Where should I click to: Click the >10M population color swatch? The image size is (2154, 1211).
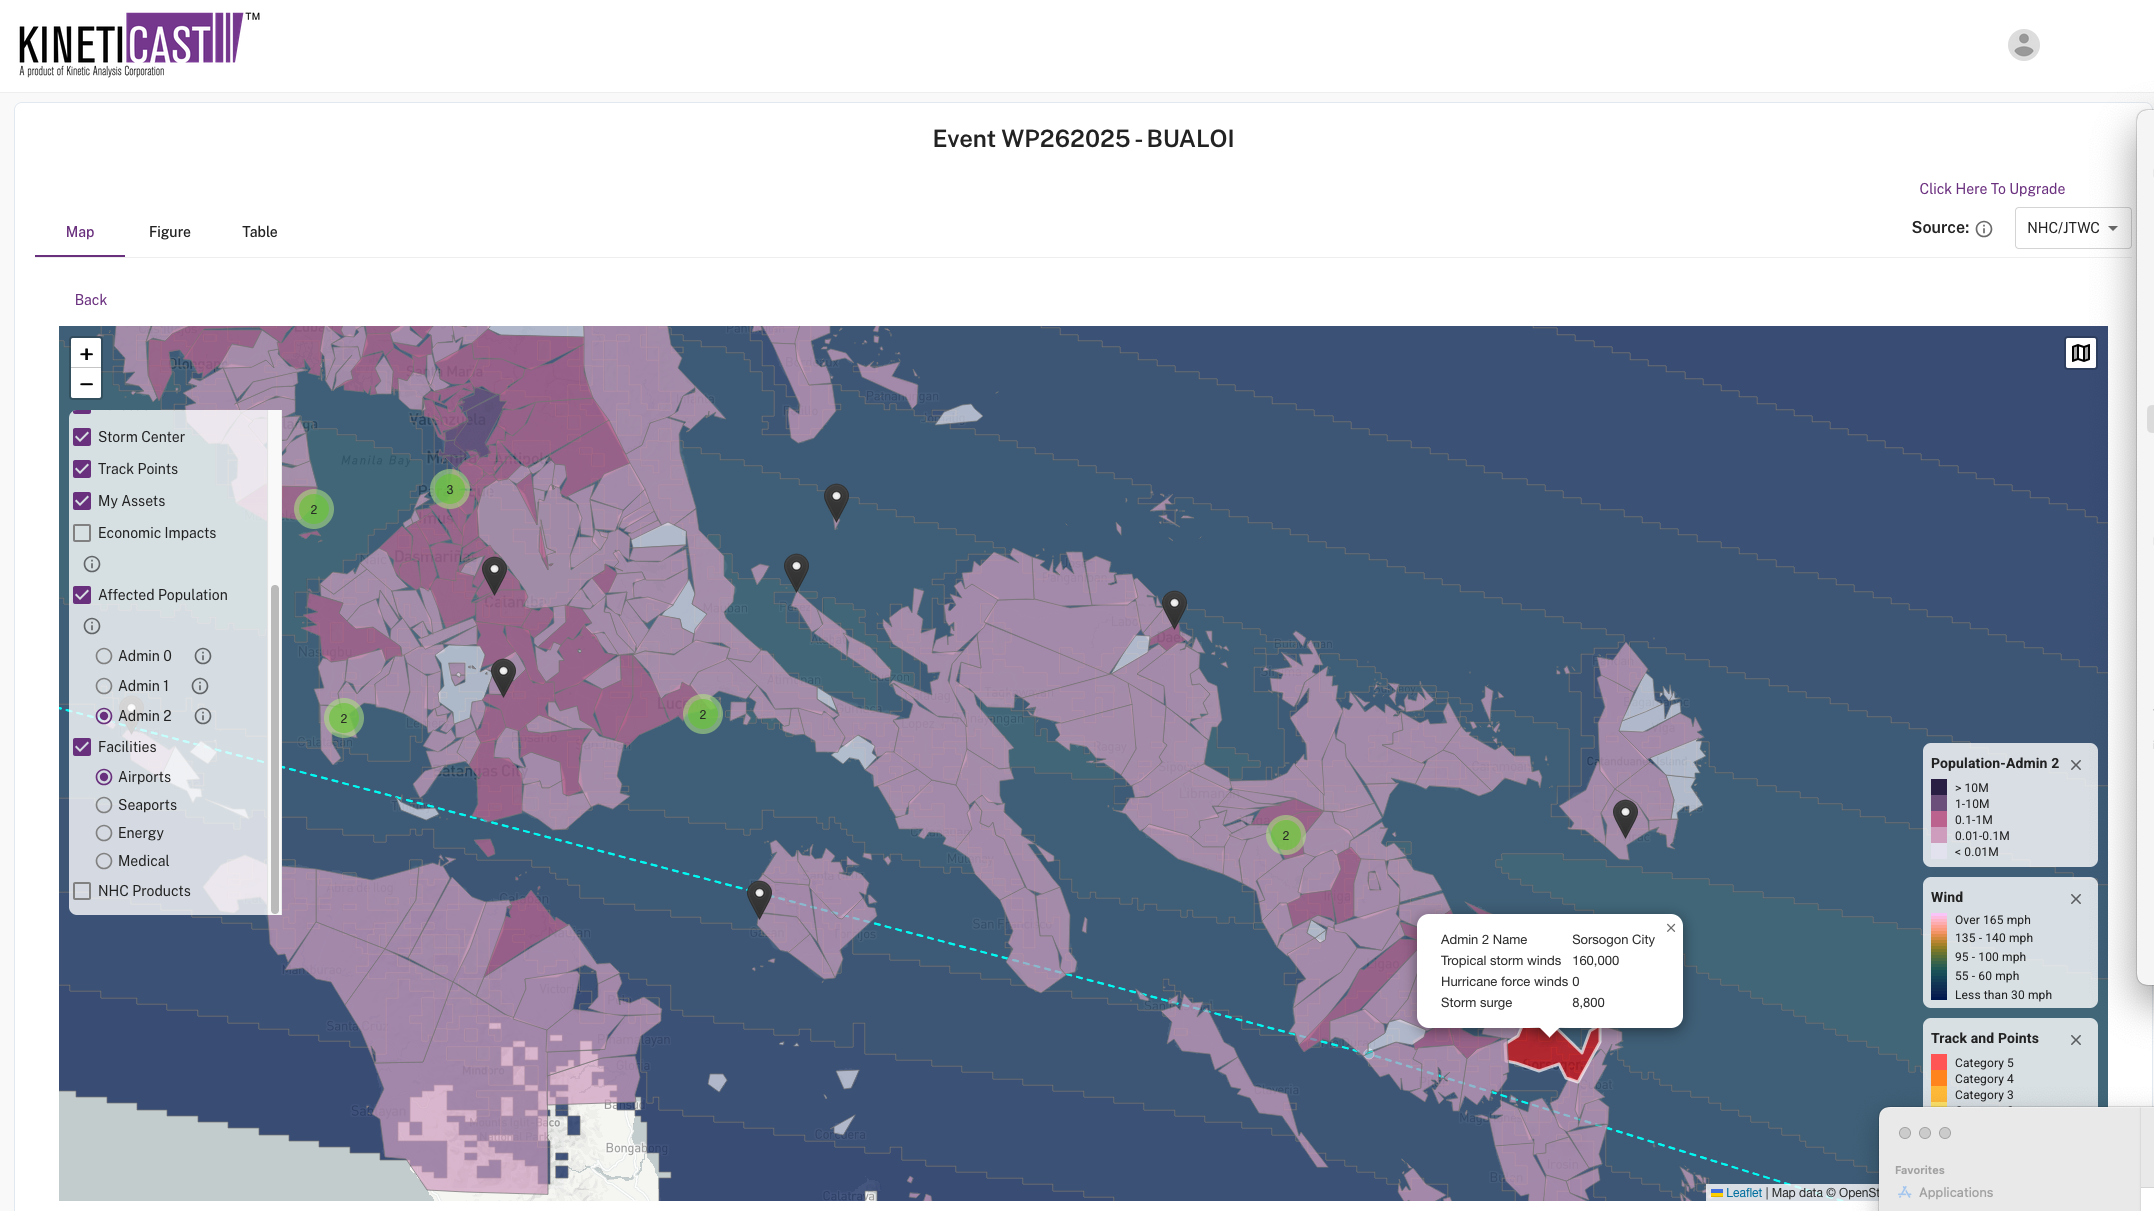[1939, 788]
